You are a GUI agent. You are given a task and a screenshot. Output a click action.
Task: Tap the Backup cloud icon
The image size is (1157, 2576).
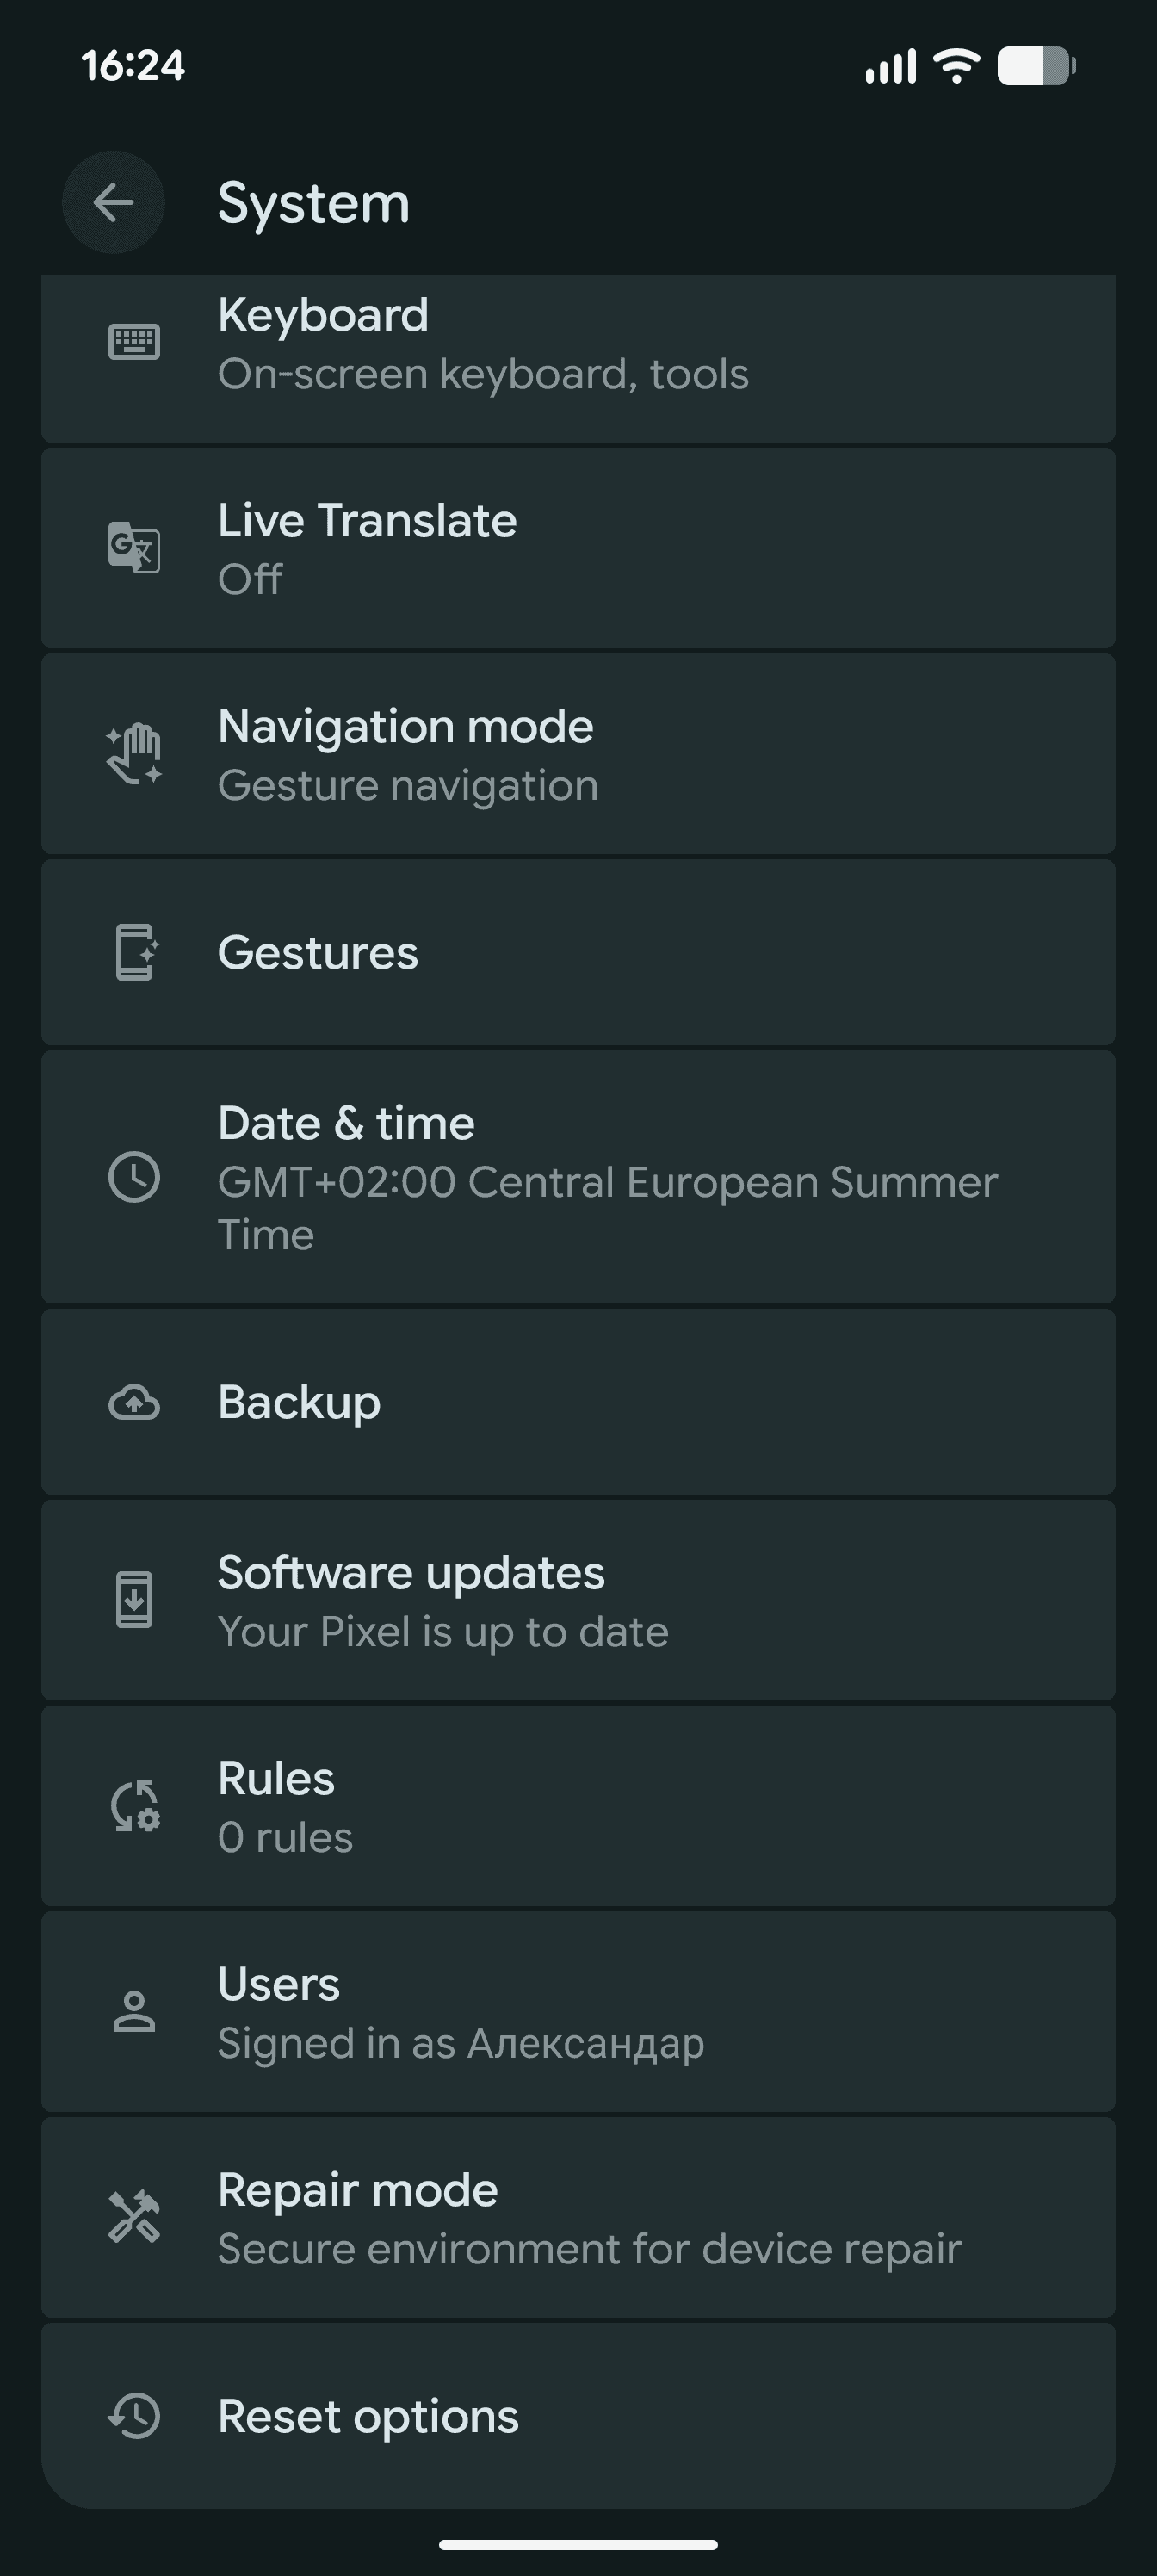coord(134,1402)
